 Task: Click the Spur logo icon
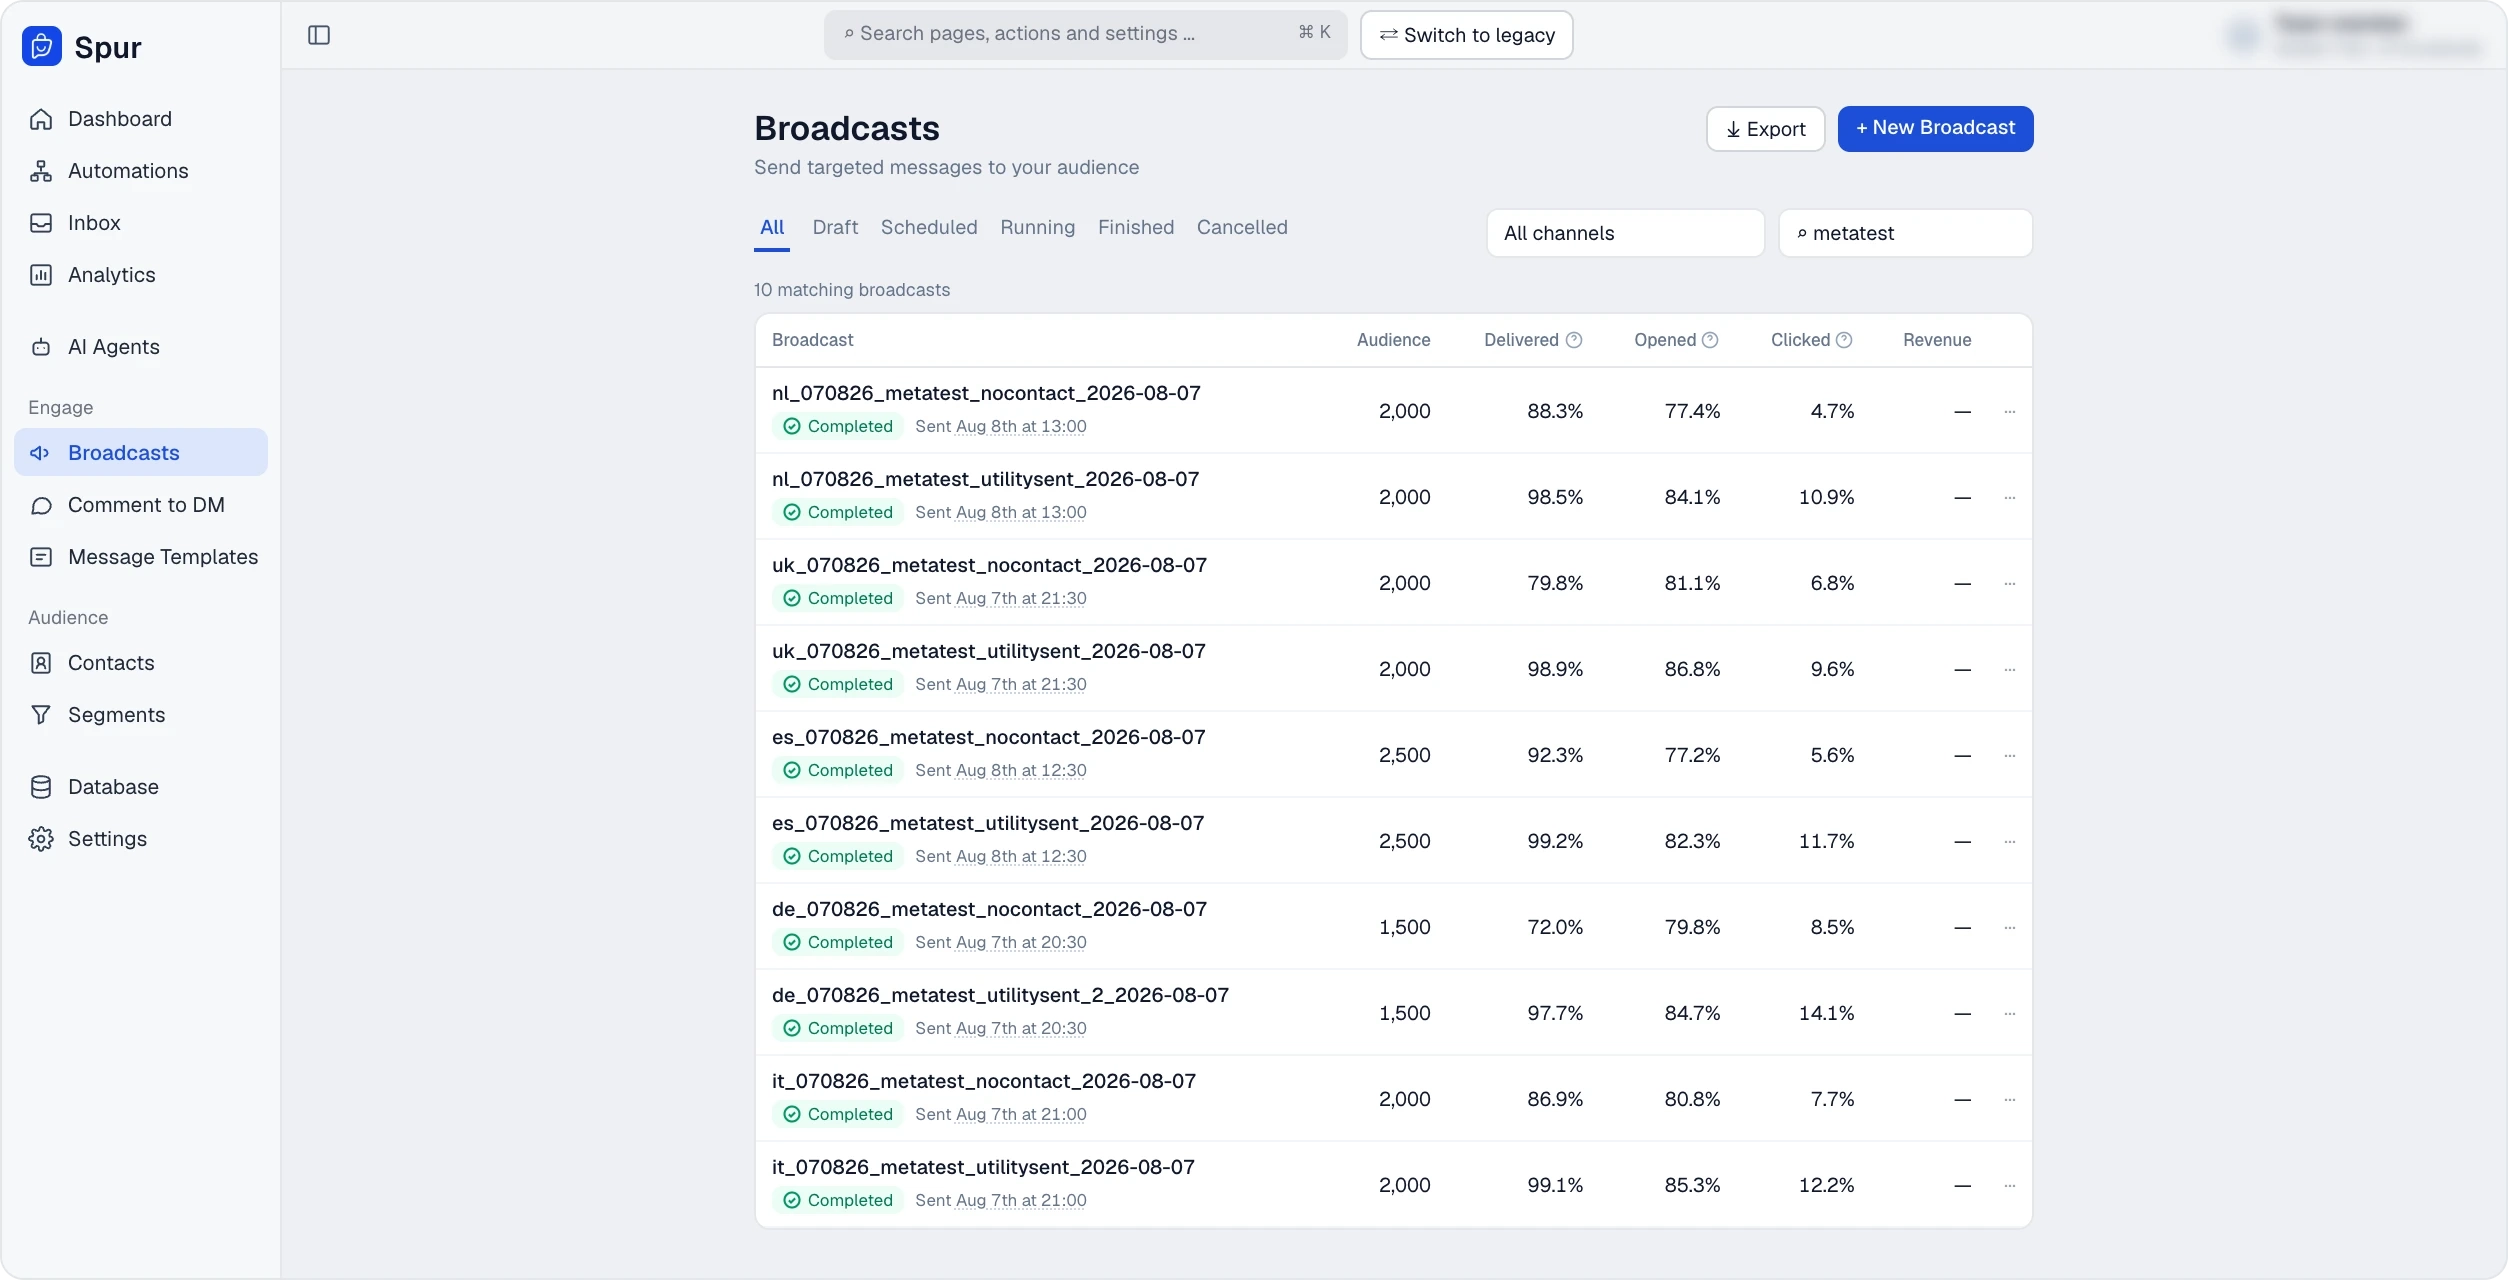[42, 46]
